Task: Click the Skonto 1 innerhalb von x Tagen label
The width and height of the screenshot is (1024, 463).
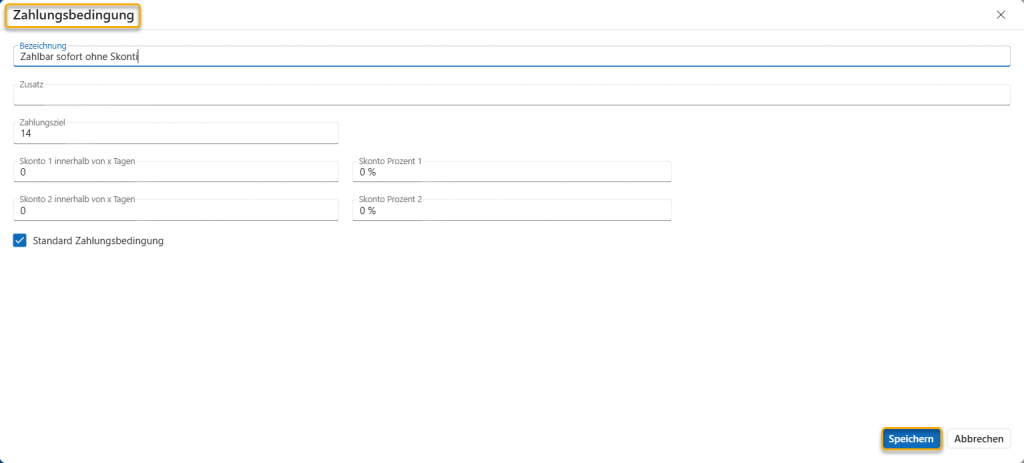Action: coord(77,161)
